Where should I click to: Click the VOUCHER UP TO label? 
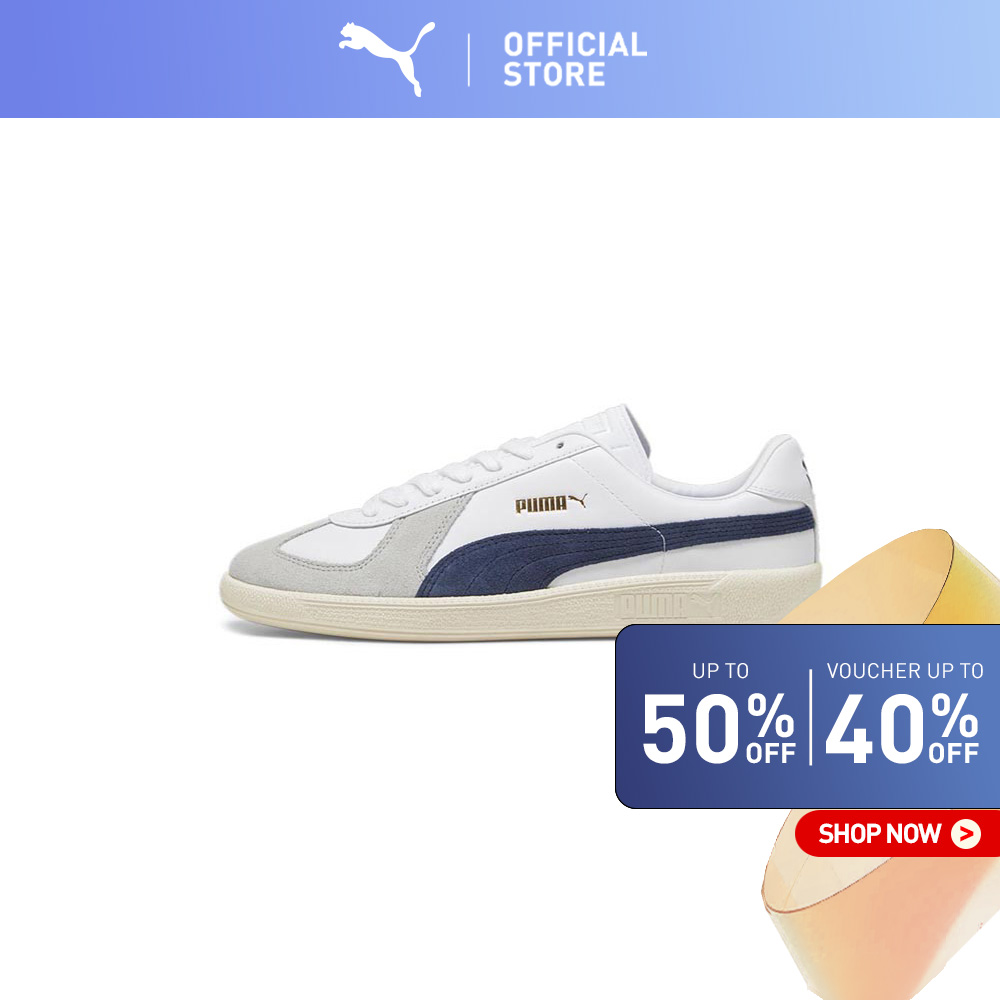click(905, 671)
